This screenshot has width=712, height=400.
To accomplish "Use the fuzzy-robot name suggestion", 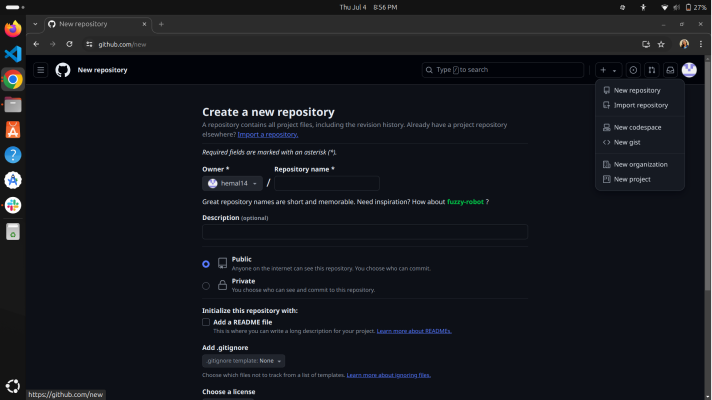I will coord(465,202).
